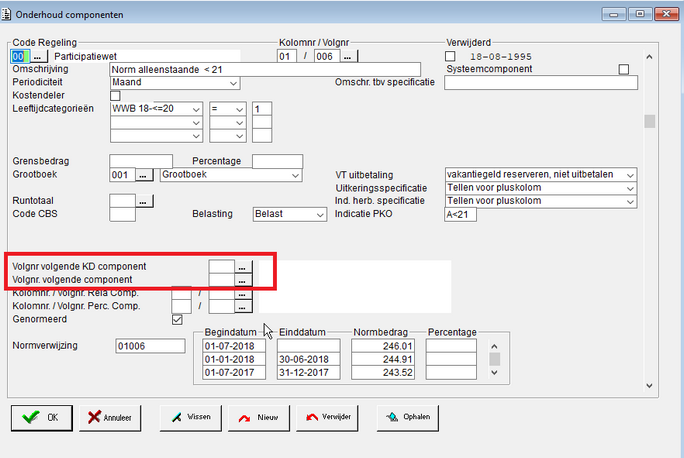Open second empty Leeftijdcategorieën dropdown
Viewport: 684px width, 458px height.
[x=156, y=123]
